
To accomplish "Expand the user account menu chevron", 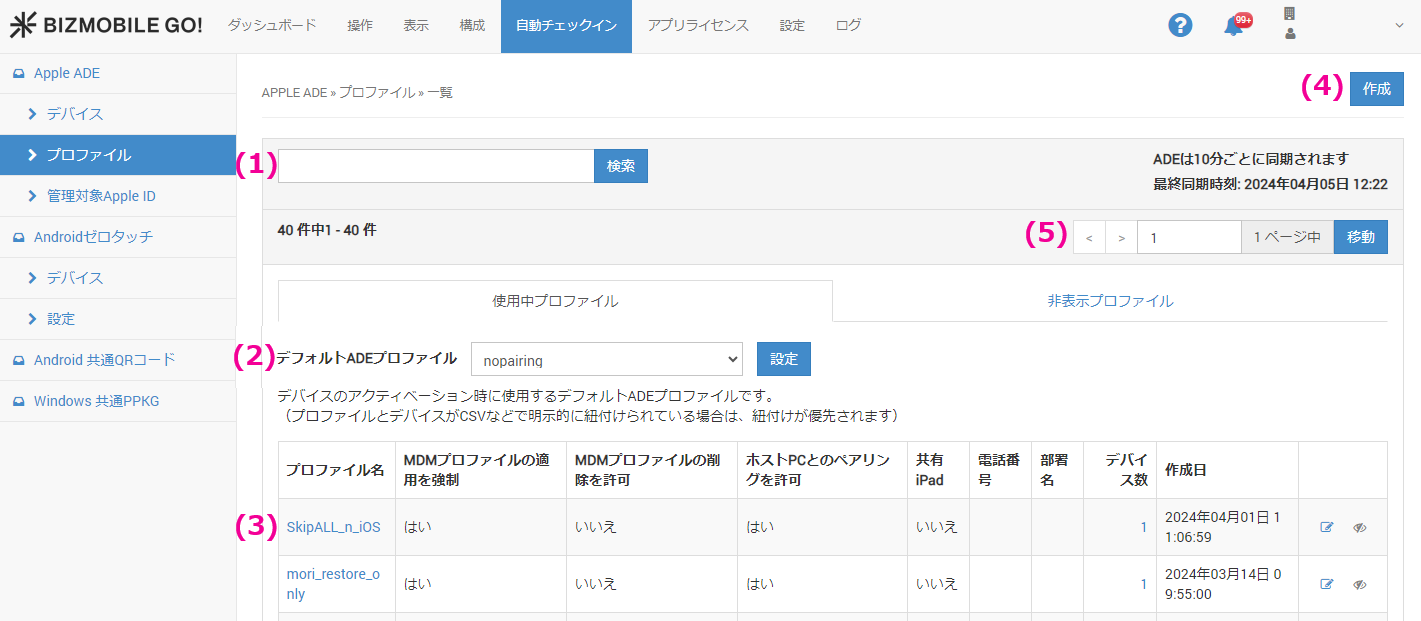I will tap(1399, 26).
